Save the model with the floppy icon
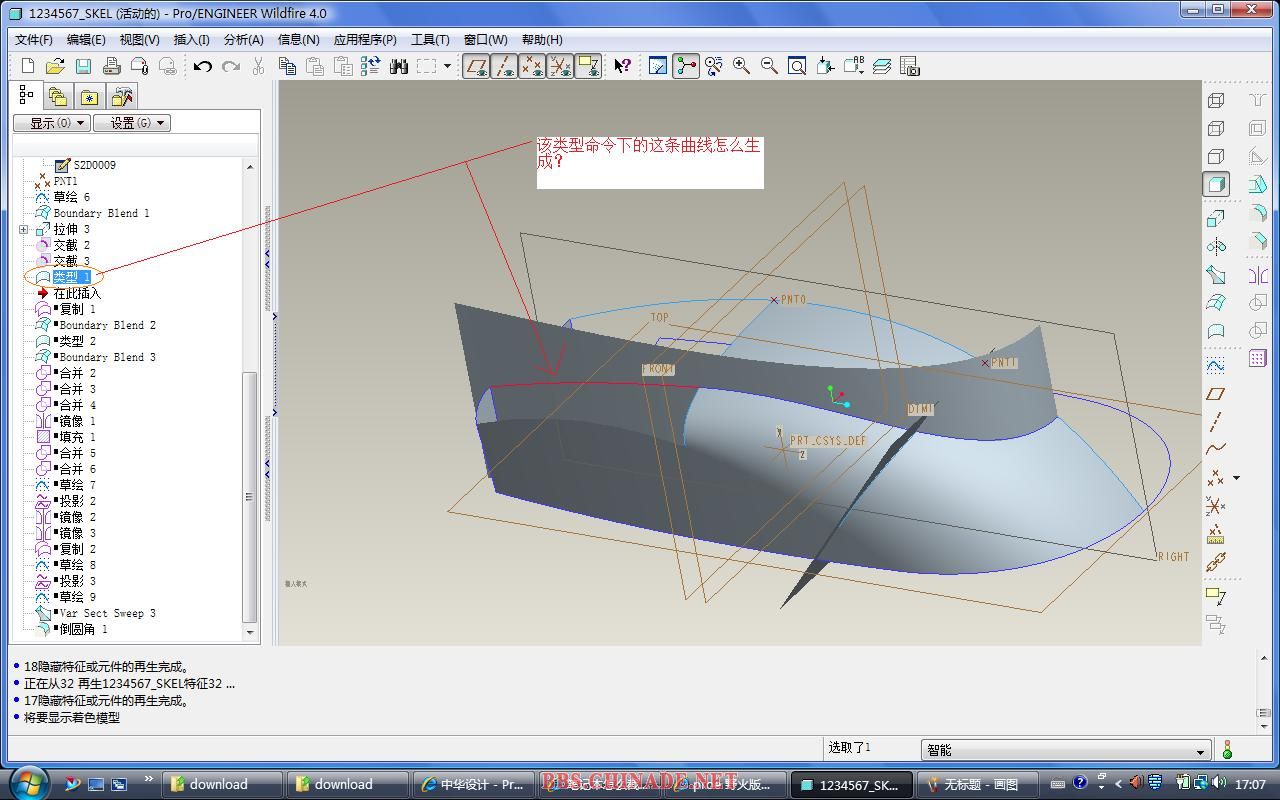The height and width of the screenshot is (800, 1280). [83, 66]
